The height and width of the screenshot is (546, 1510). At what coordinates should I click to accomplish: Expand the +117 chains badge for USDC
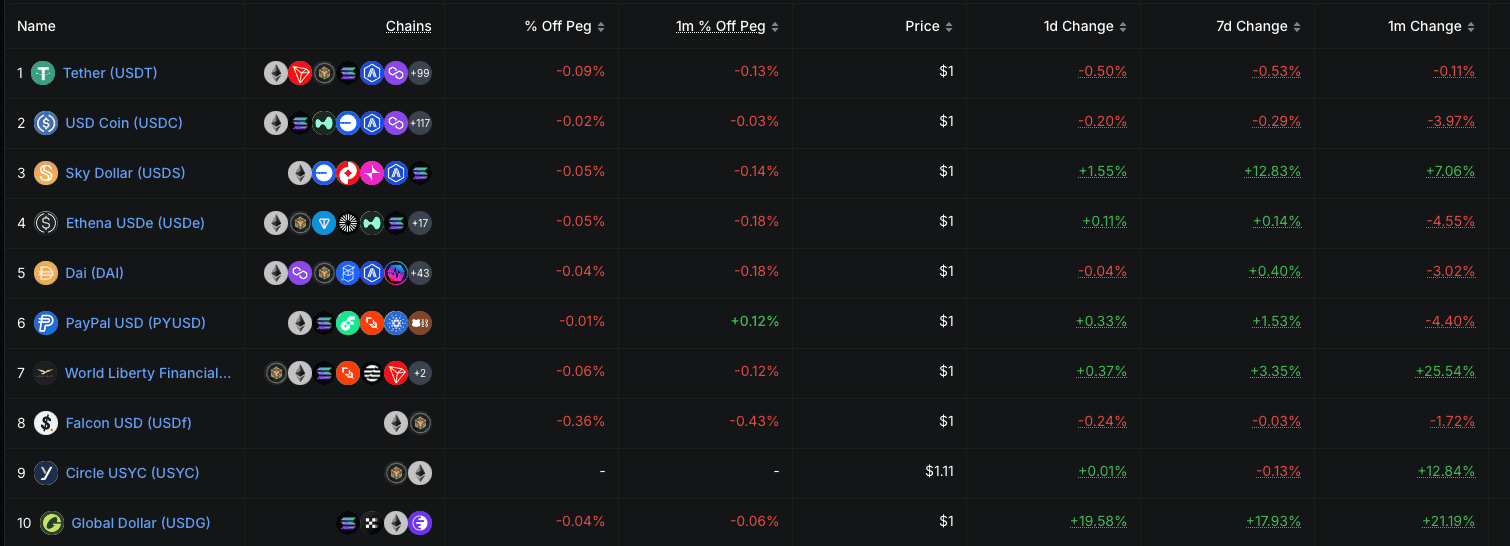(x=420, y=123)
